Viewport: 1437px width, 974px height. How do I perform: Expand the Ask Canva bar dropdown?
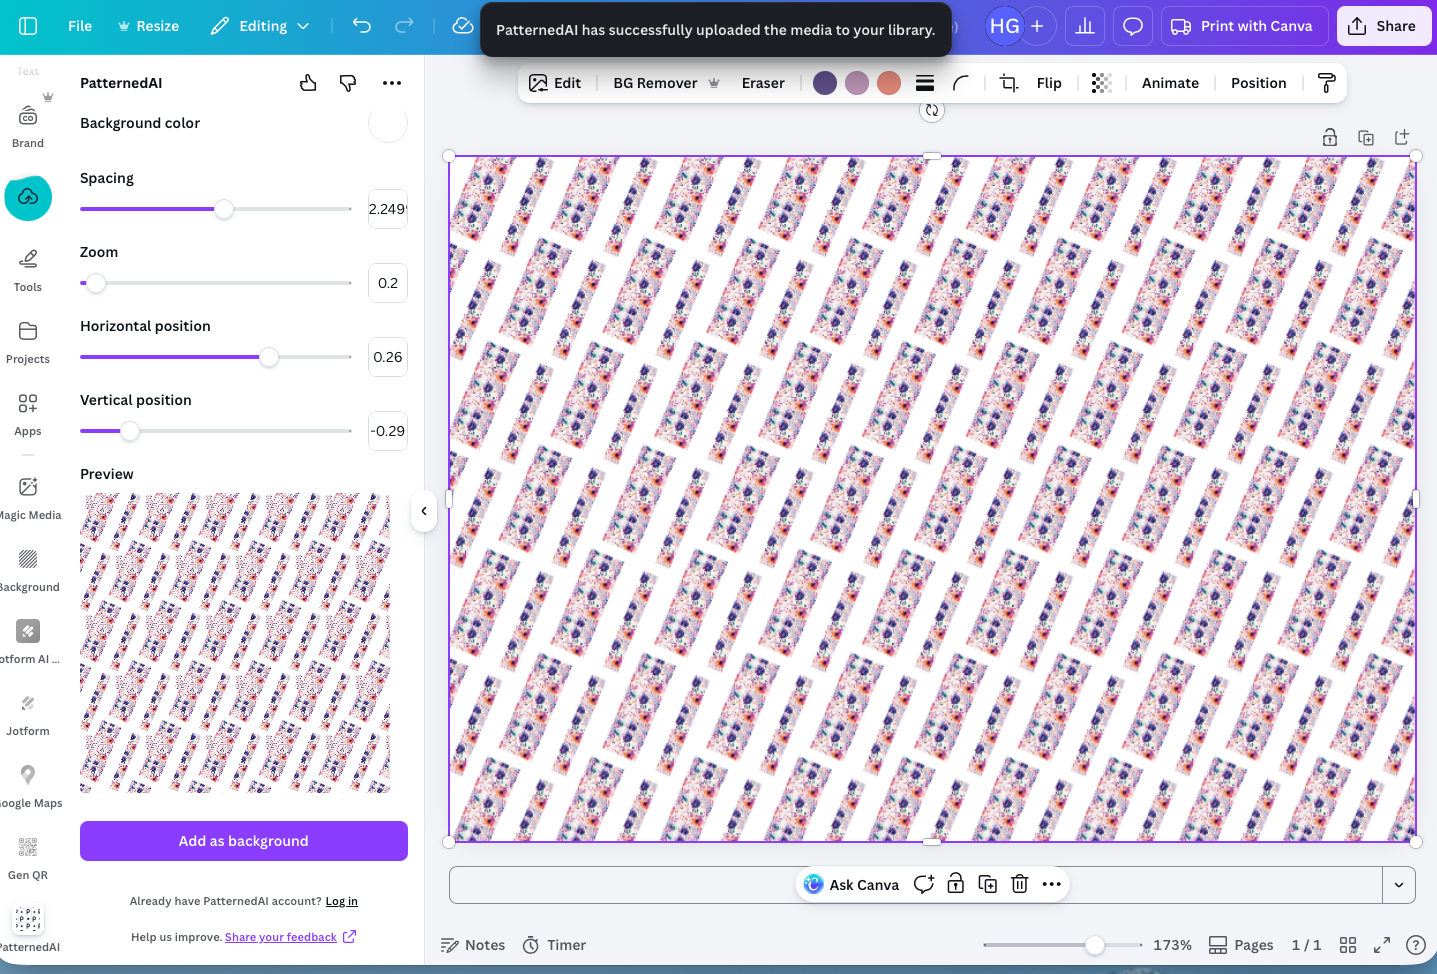(1398, 884)
